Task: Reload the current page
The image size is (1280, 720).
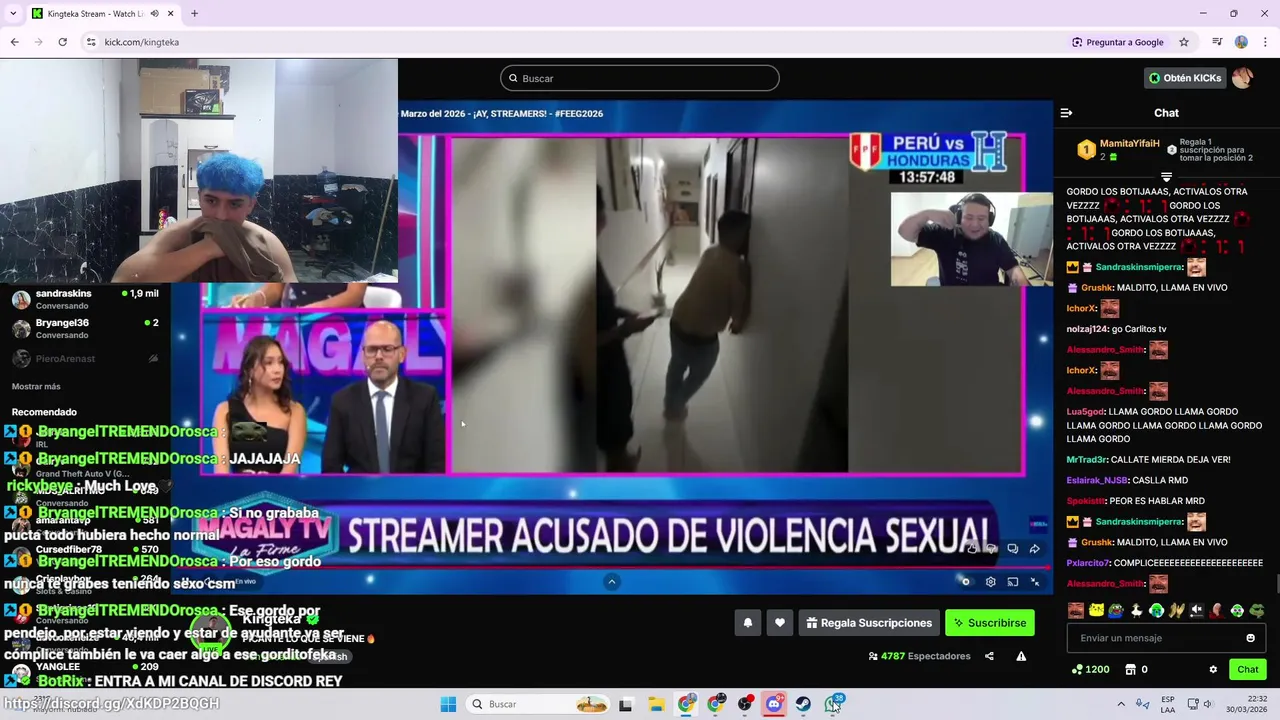Action: [62, 42]
